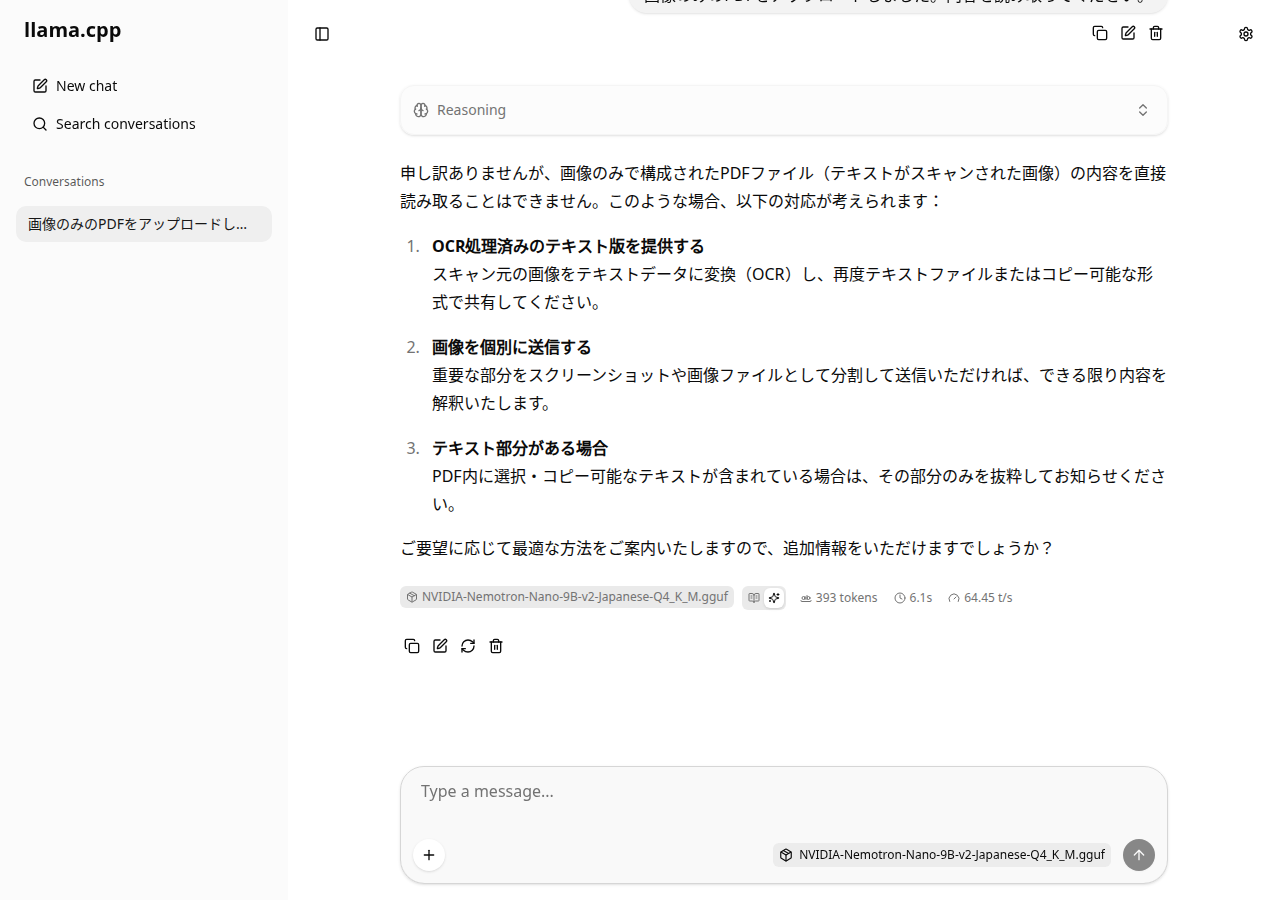Open the 画像のみのPDFをアップロードし... conversation
Screen dimensions: 1280x900
point(144,224)
